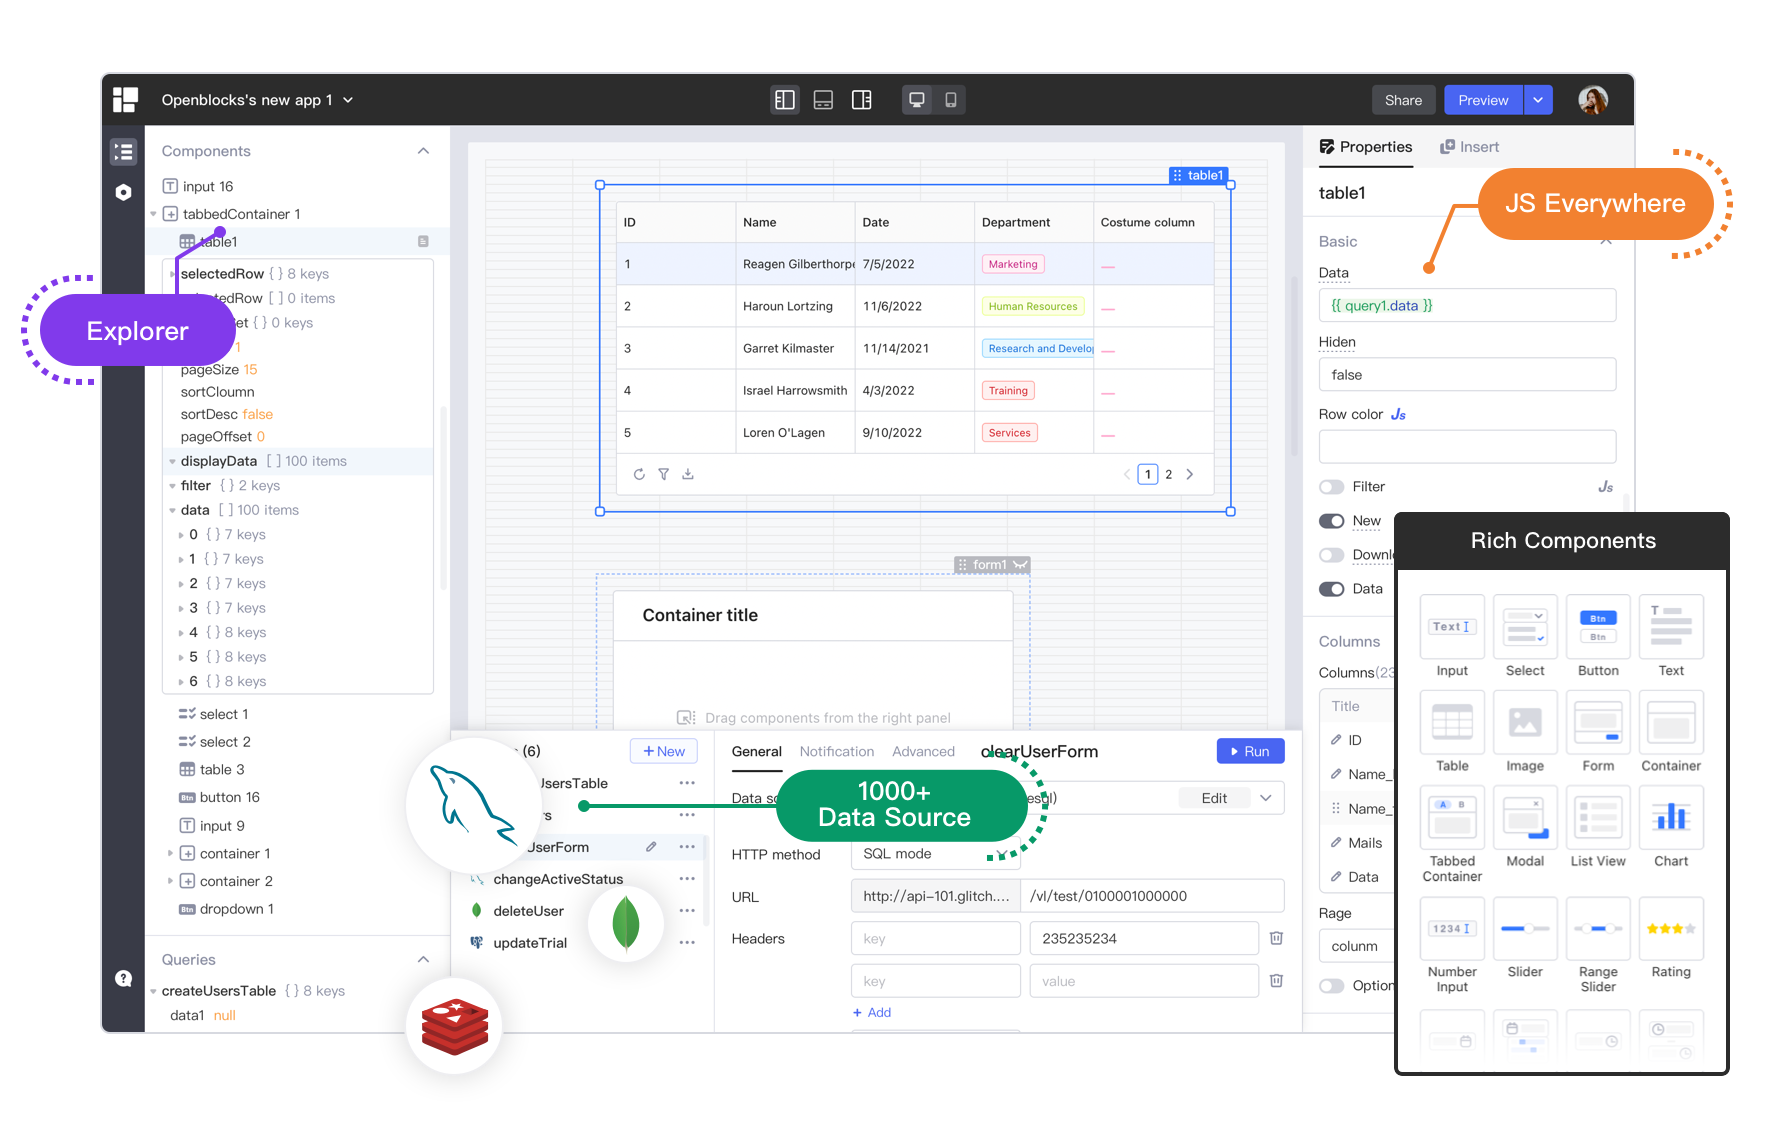The height and width of the screenshot is (1134, 1792).
Task: Toggle the Data switch
Action: (x=1331, y=589)
